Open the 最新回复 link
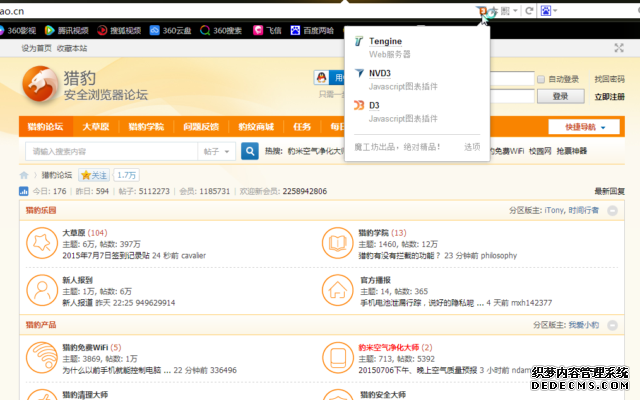 (x=609, y=191)
